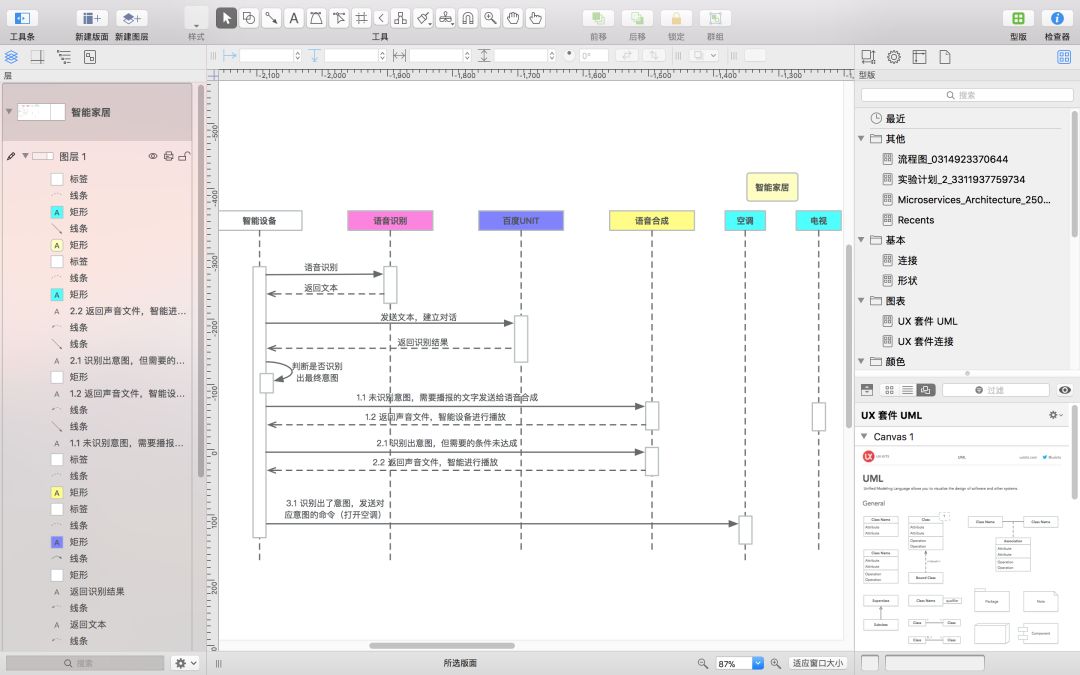1080x675 pixels.
Task: Open the 样式 style dropdown
Action: (196, 19)
